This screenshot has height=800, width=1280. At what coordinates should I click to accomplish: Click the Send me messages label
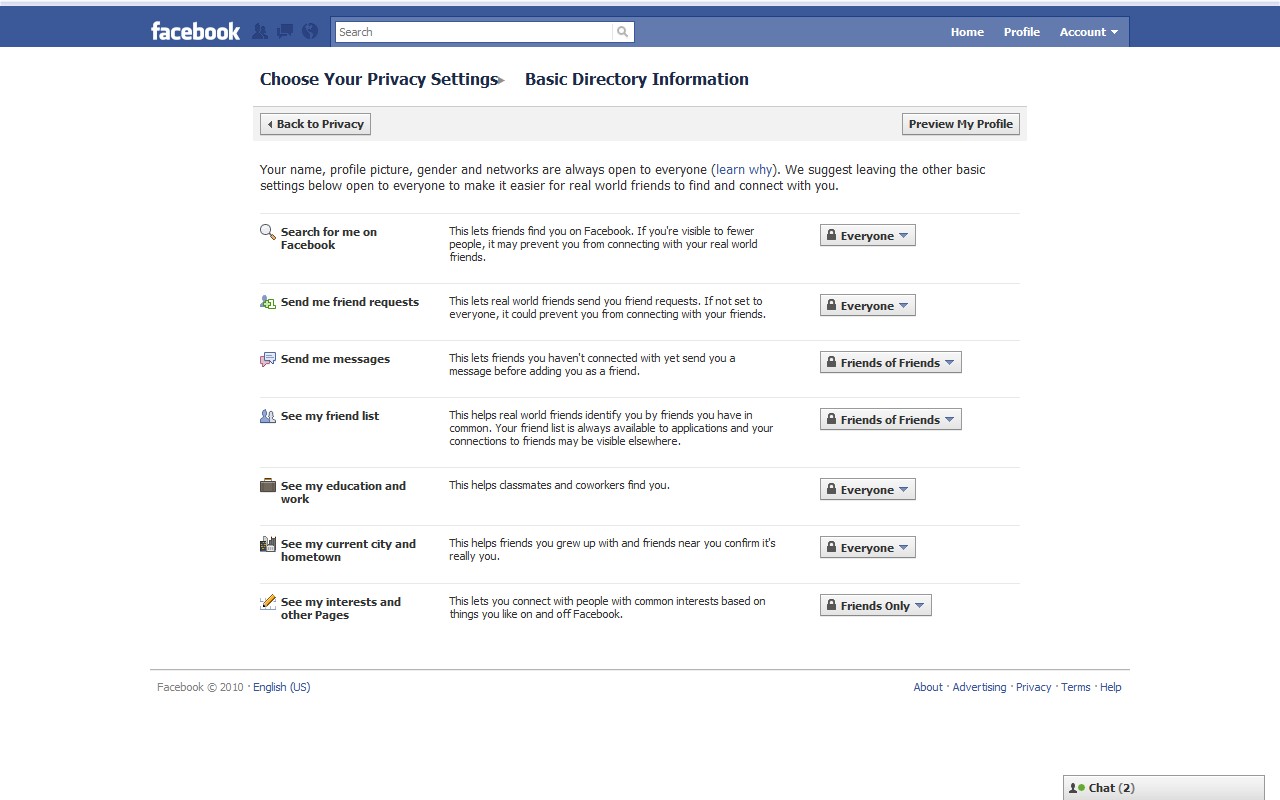[x=335, y=359]
